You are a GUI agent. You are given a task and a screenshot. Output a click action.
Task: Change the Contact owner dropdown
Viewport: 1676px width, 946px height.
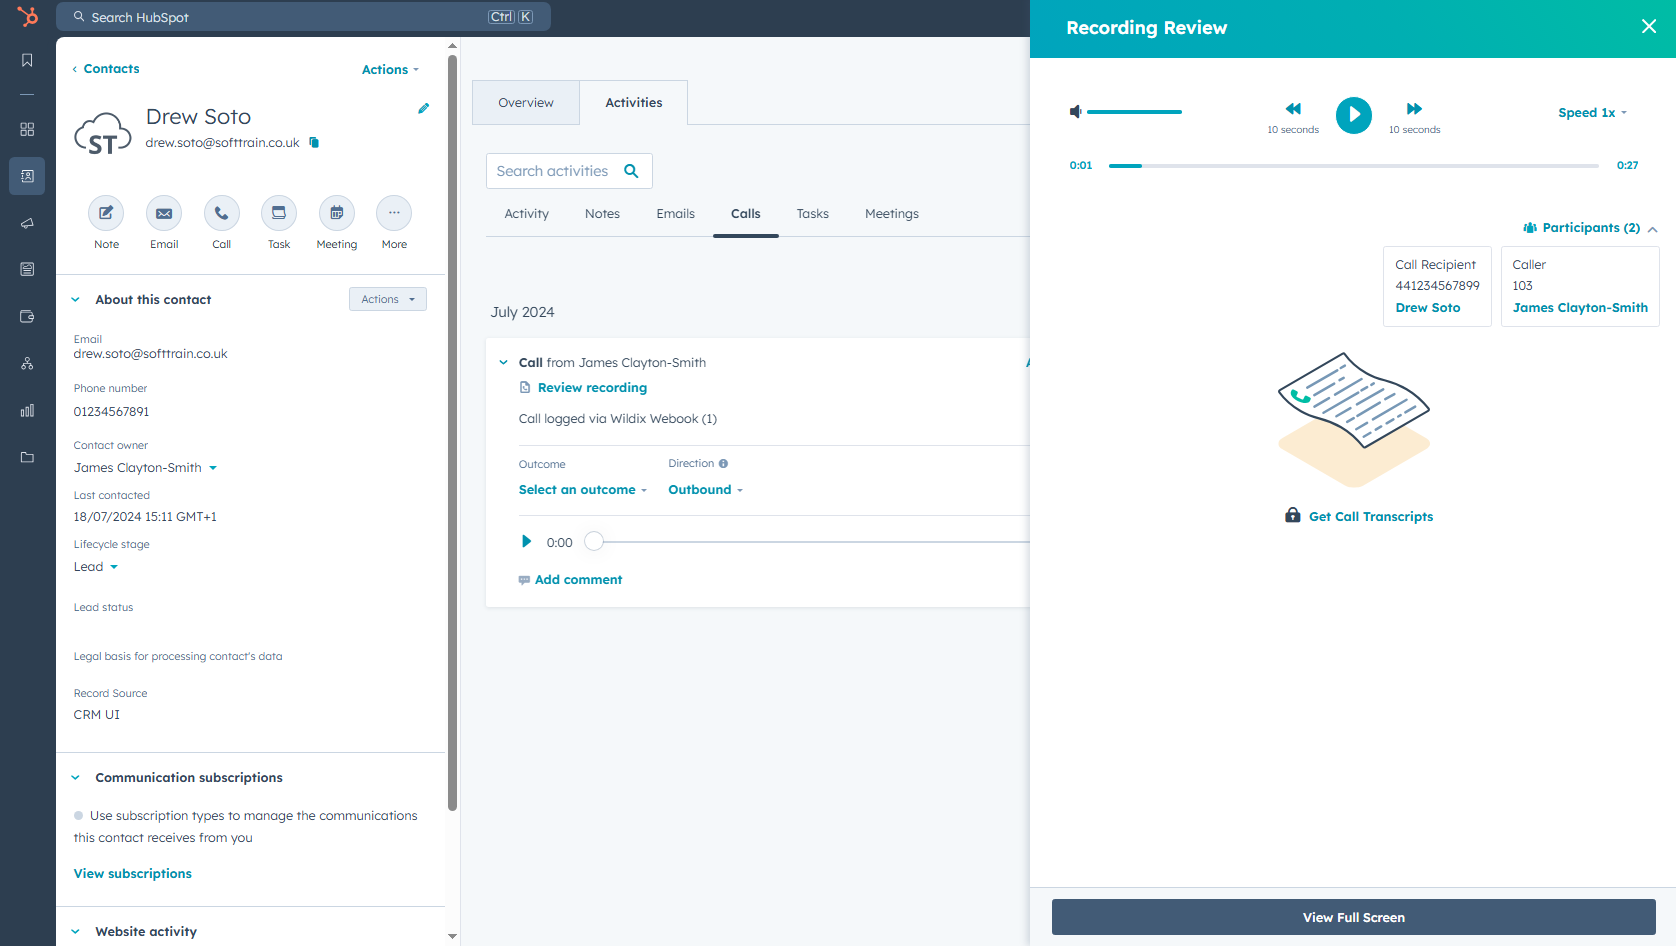(x=145, y=468)
